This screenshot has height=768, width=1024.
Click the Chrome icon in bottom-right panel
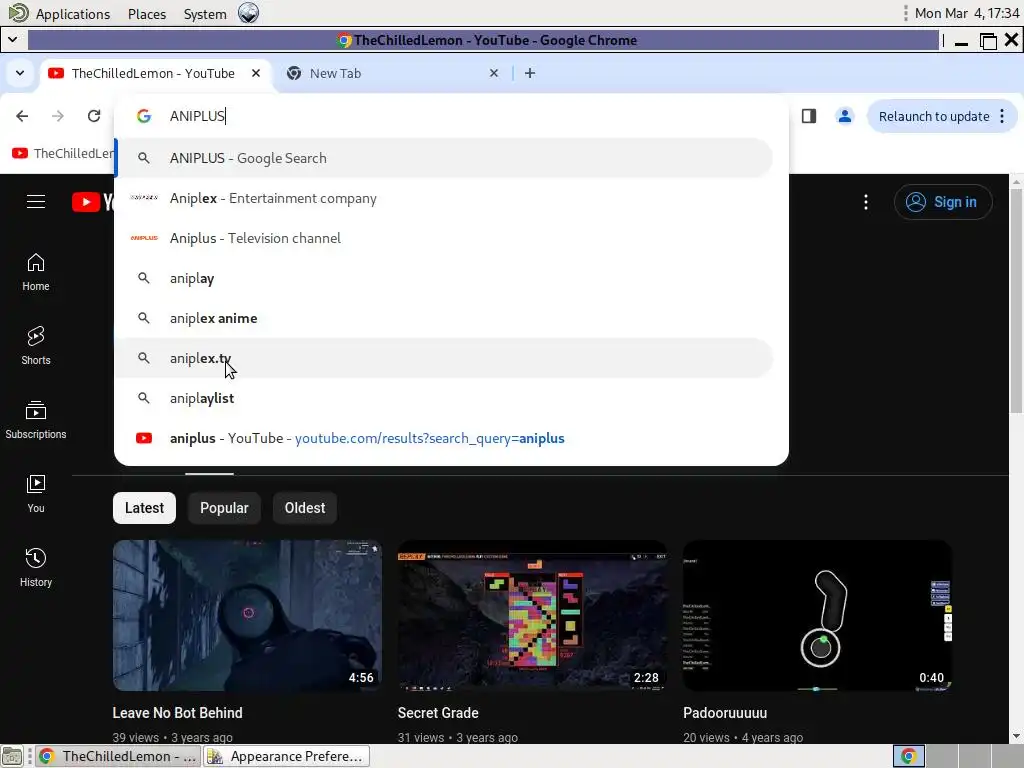(908, 756)
